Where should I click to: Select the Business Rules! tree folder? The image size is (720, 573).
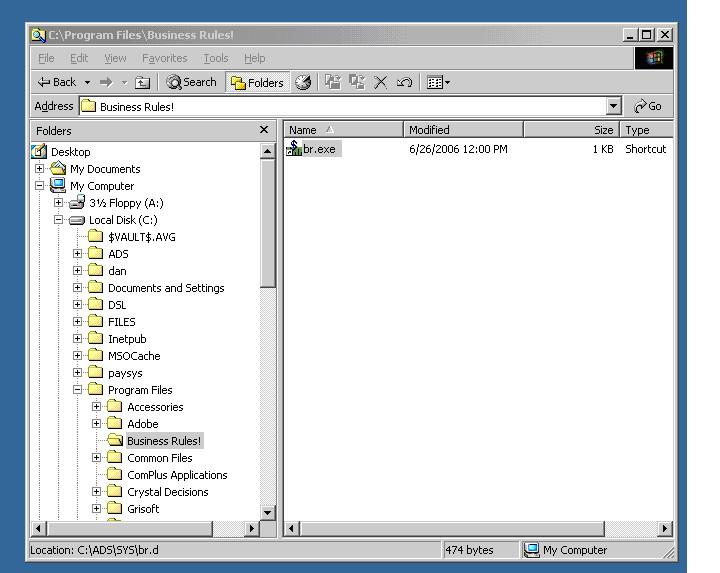pos(164,441)
